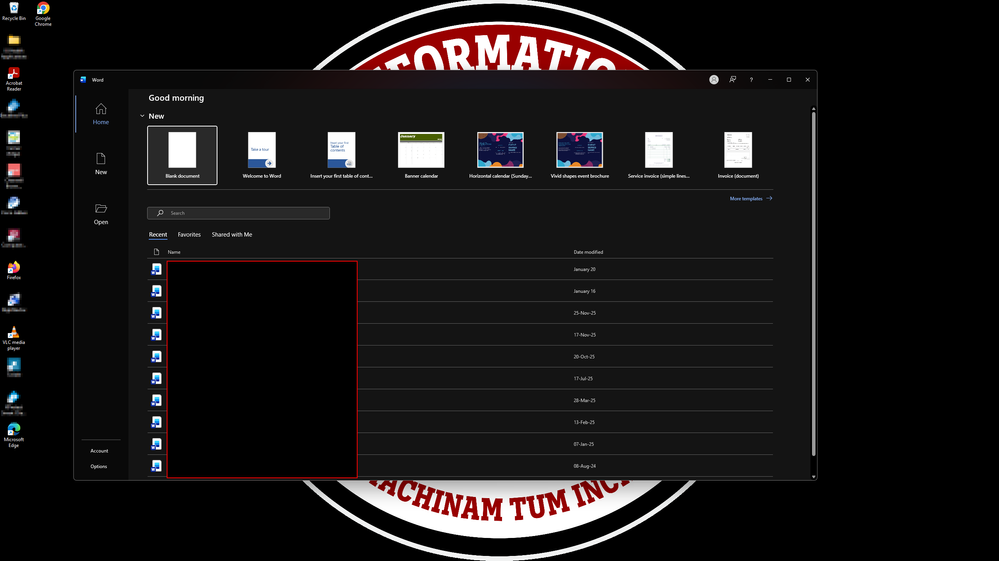
Task: Open the account profile avatar in title bar
Action: click(714, 80)
